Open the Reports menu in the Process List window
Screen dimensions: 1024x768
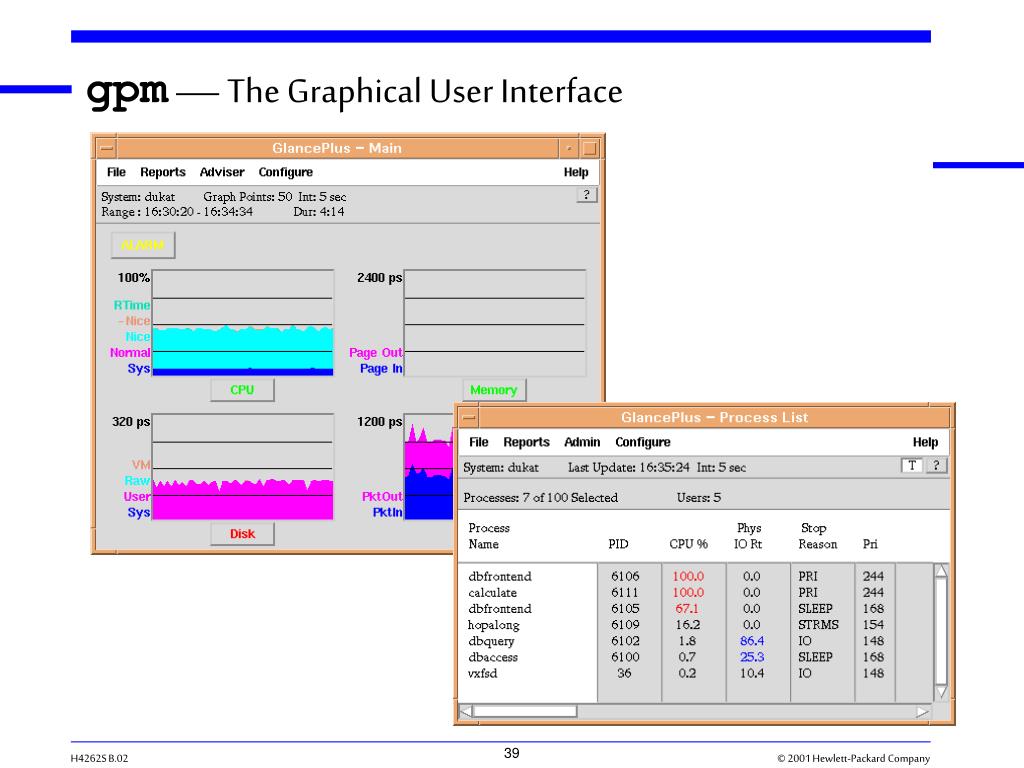526,442
